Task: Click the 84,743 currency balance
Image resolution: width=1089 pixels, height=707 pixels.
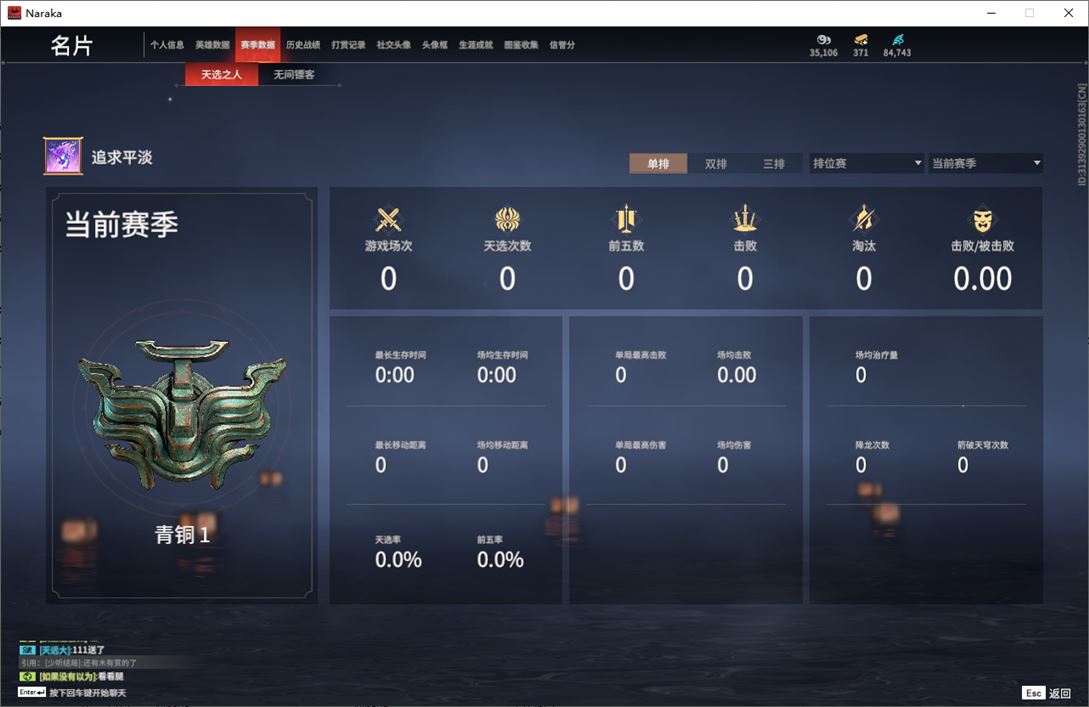Action: tap(897, 53)
